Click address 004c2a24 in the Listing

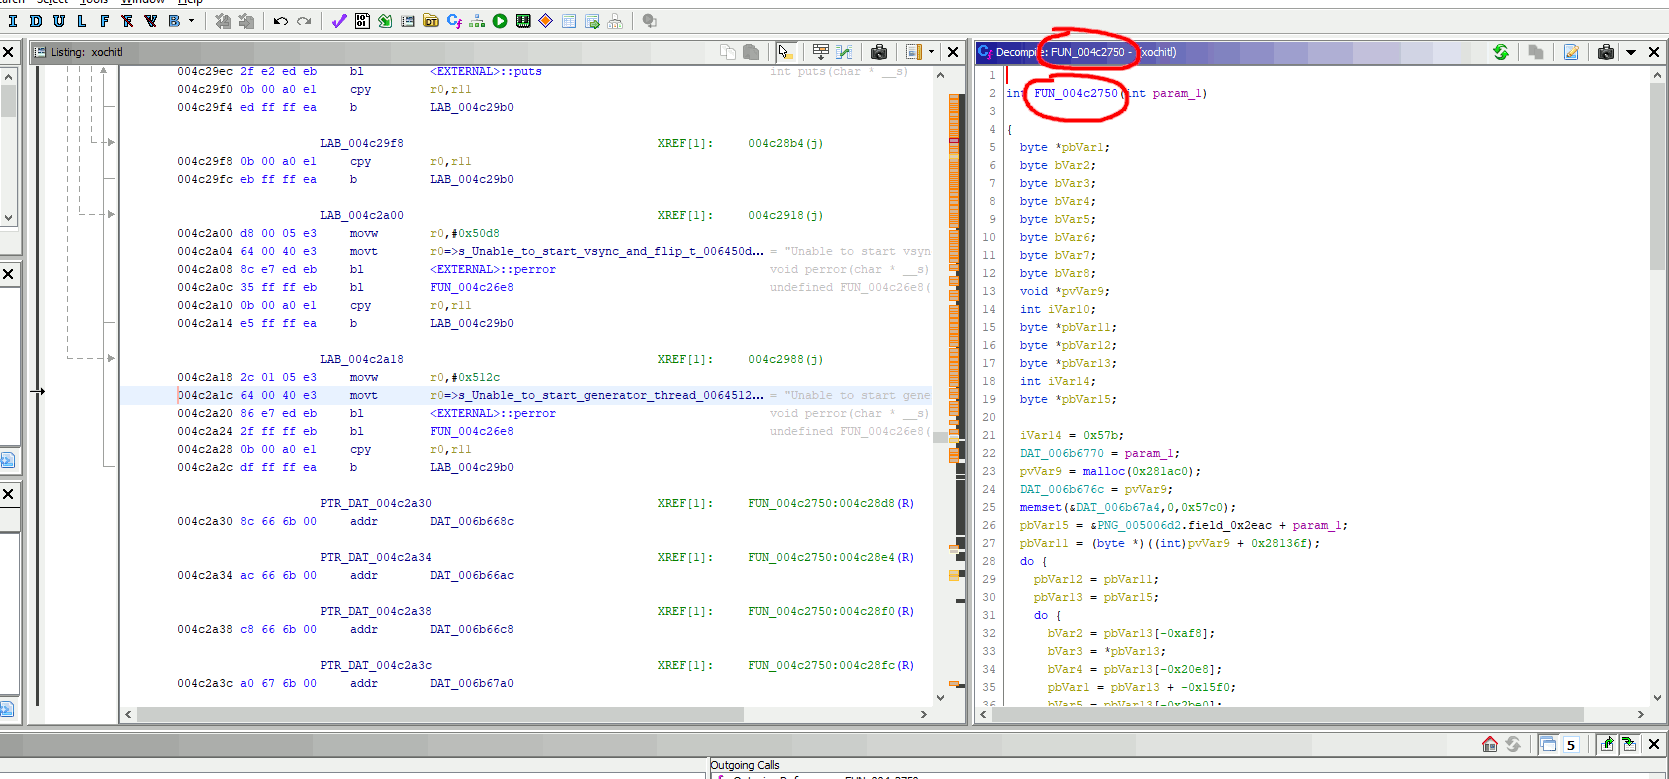(205, 432)
